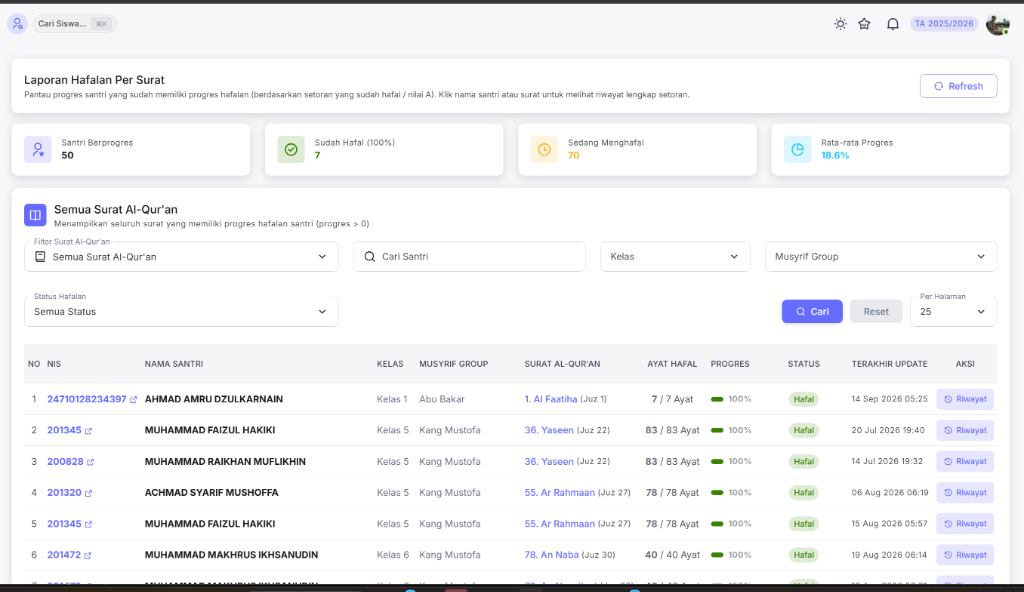This screenshot has height=592, width=1024.
Task: Click Riwayat for Muhammad Raikhan Muflikhin
Action: click(x=965, y=461)
